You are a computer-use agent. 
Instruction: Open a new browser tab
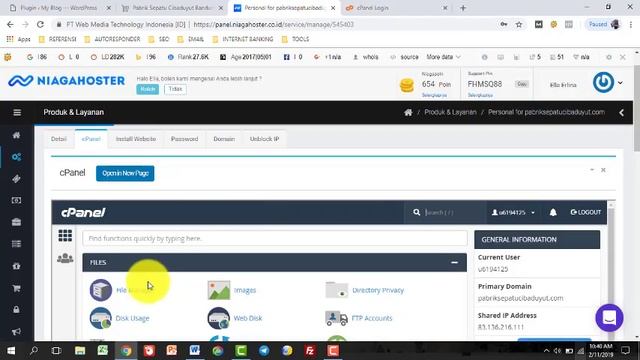(463, 8)
